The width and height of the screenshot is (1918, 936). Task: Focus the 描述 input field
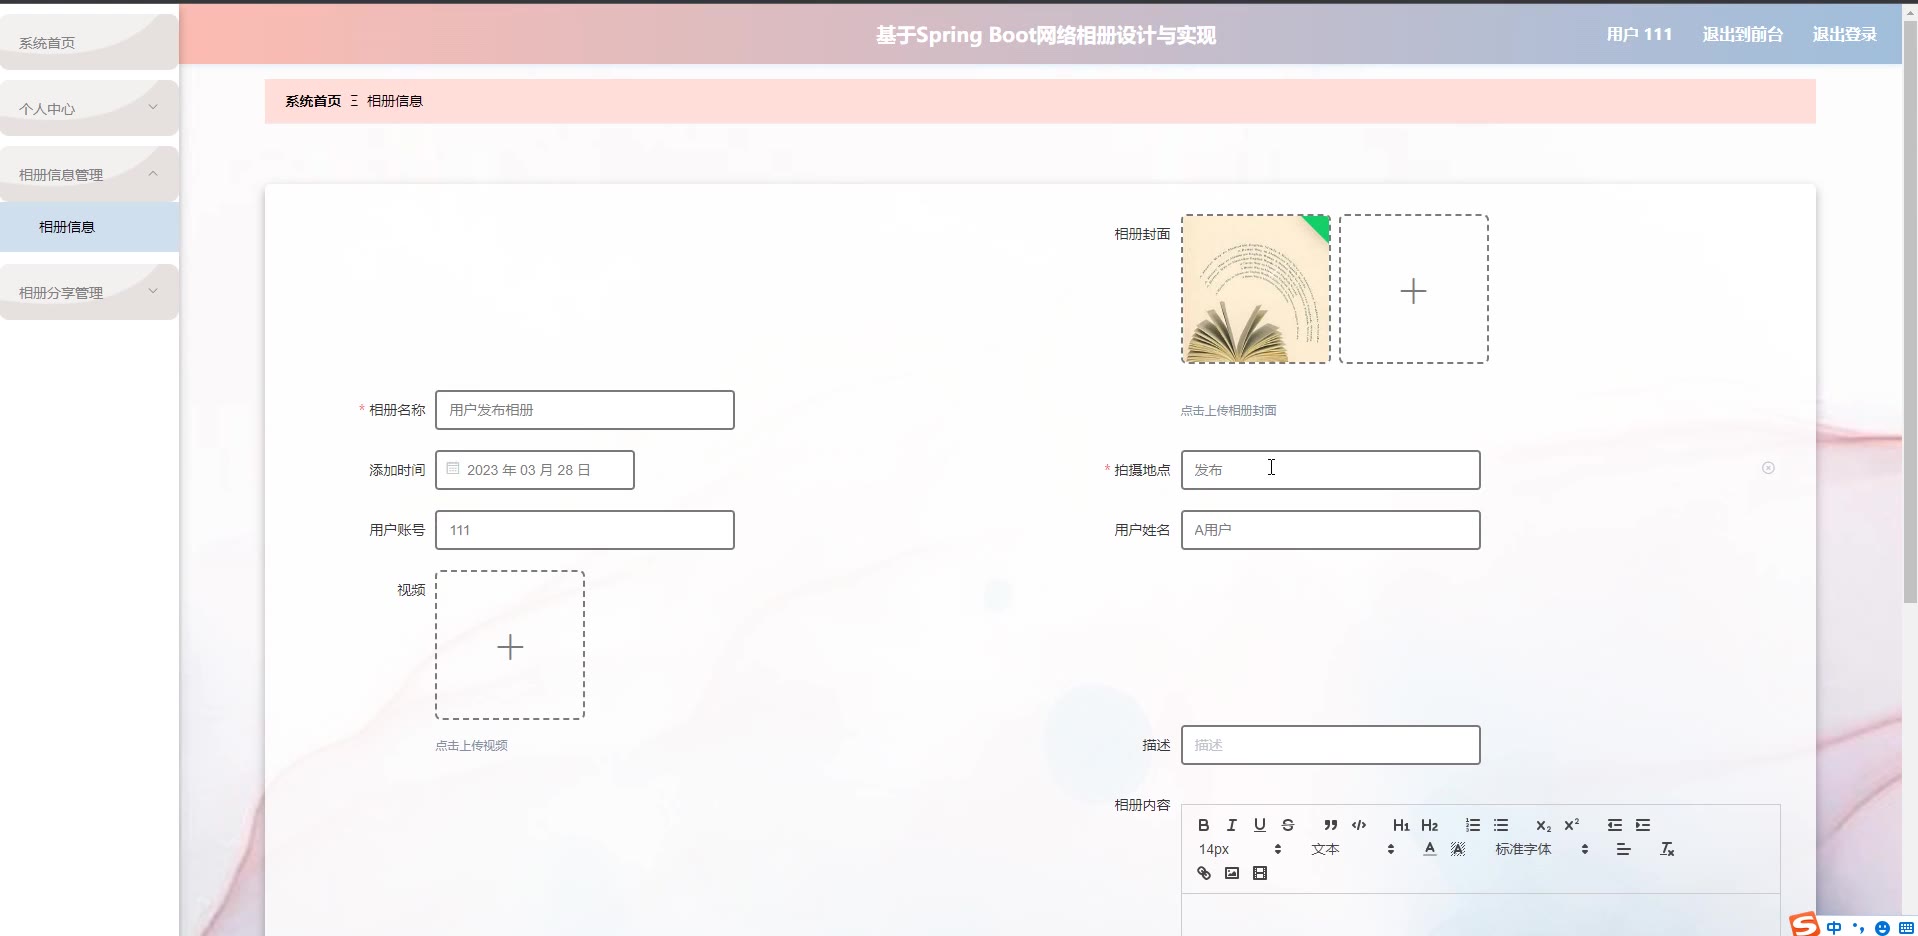pos(1330,745)
